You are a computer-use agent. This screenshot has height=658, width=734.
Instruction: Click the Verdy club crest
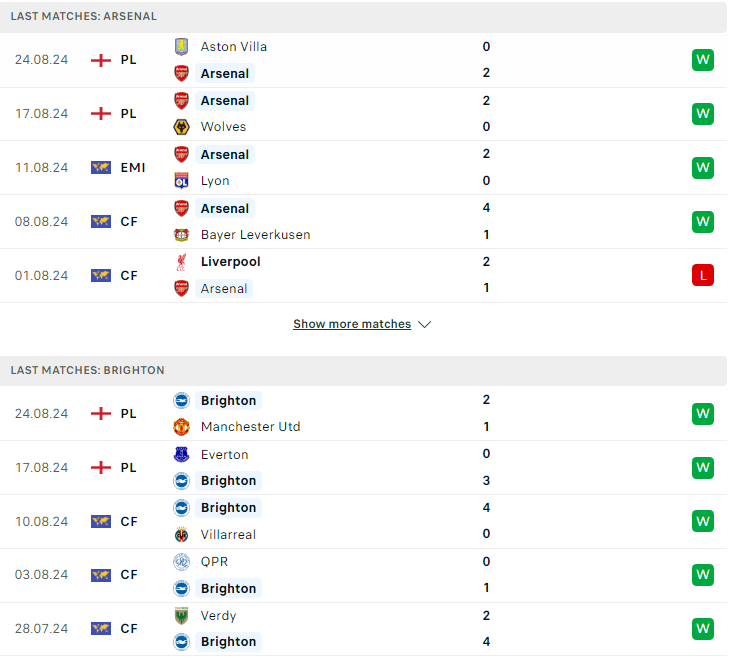[181, 616]
